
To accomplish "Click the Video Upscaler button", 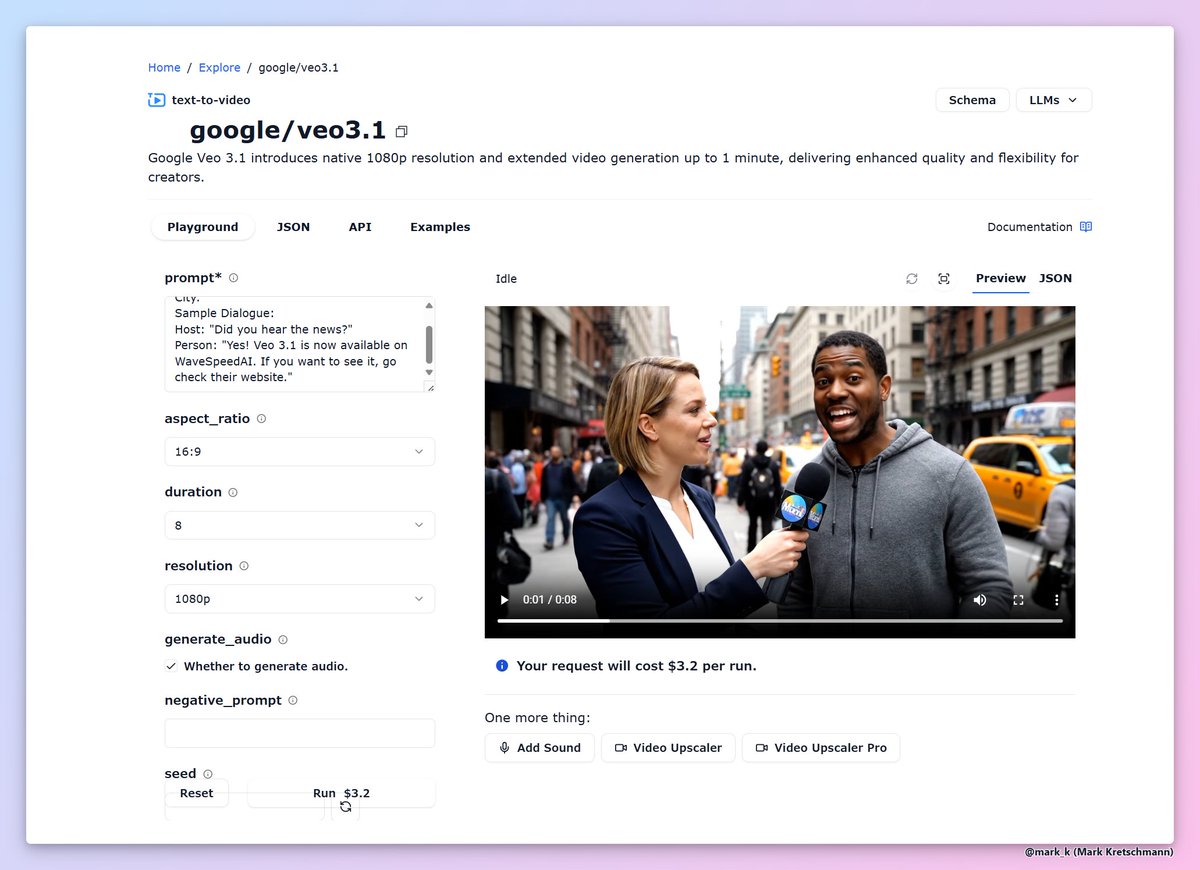I will click(668, 748).
